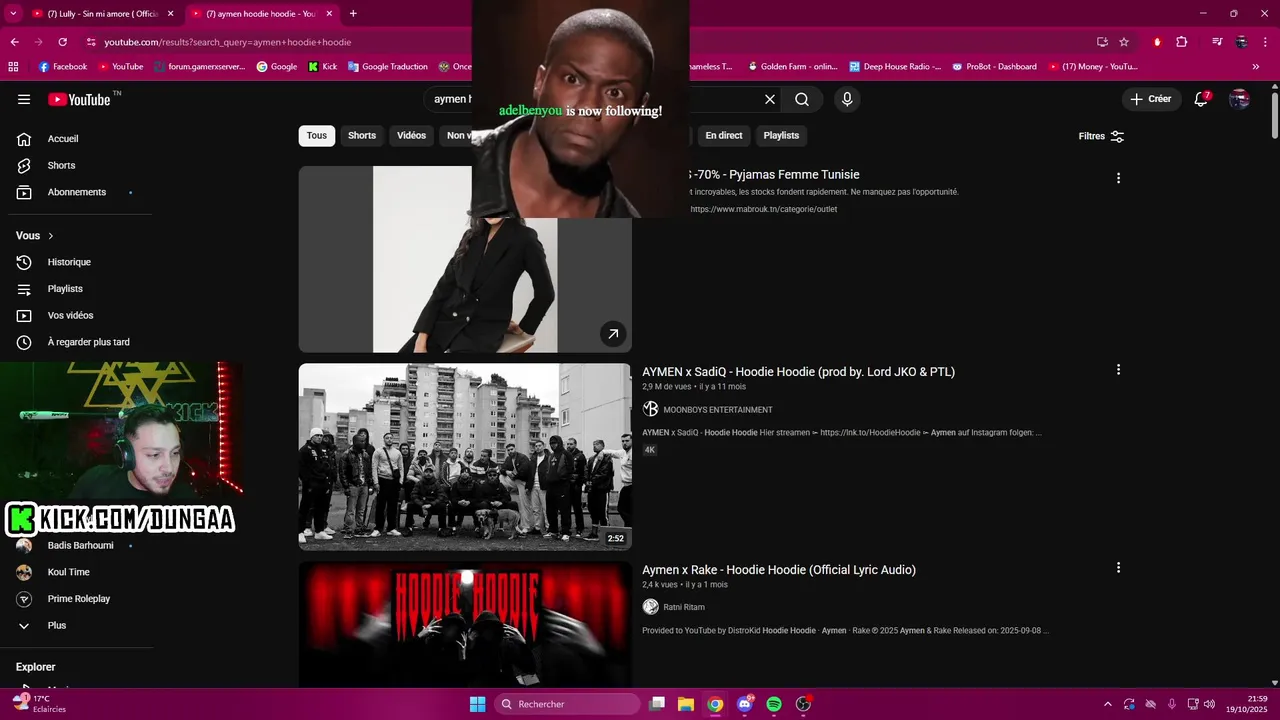The width and height of the screenshot is (1280, 720).
Task: Reload the page in Chrome
Action: (62, 42)
